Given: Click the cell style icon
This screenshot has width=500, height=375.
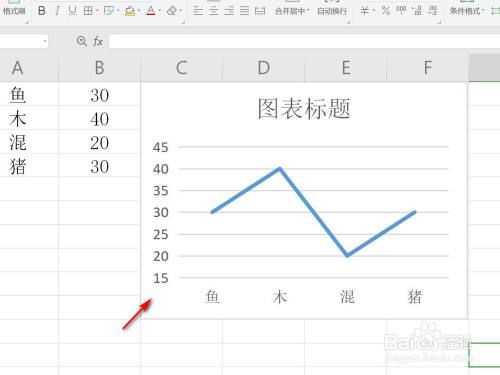Looking at the screenshot, I should [109, 11].
